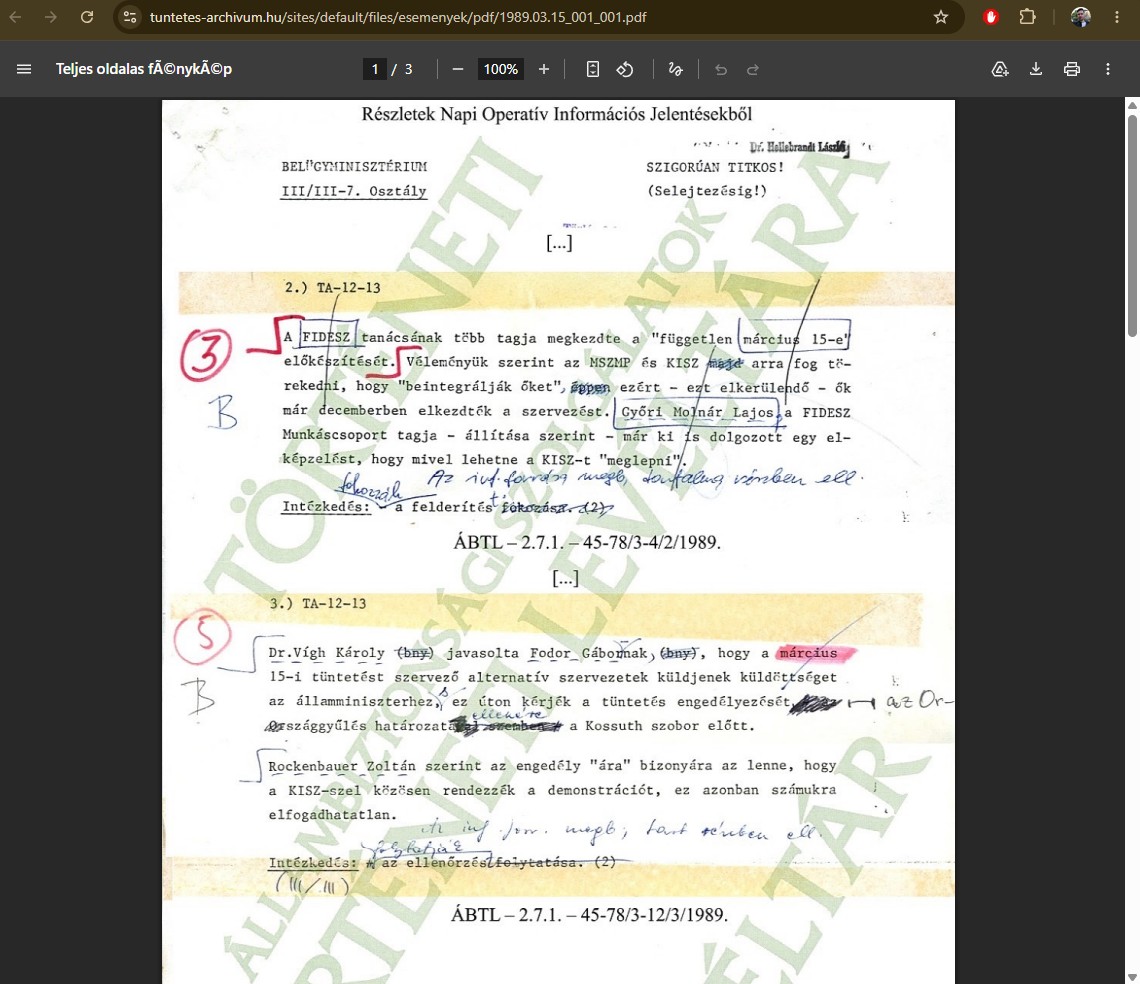
Task: Enable the draw annotation tool
Action: tap(675, 69)
